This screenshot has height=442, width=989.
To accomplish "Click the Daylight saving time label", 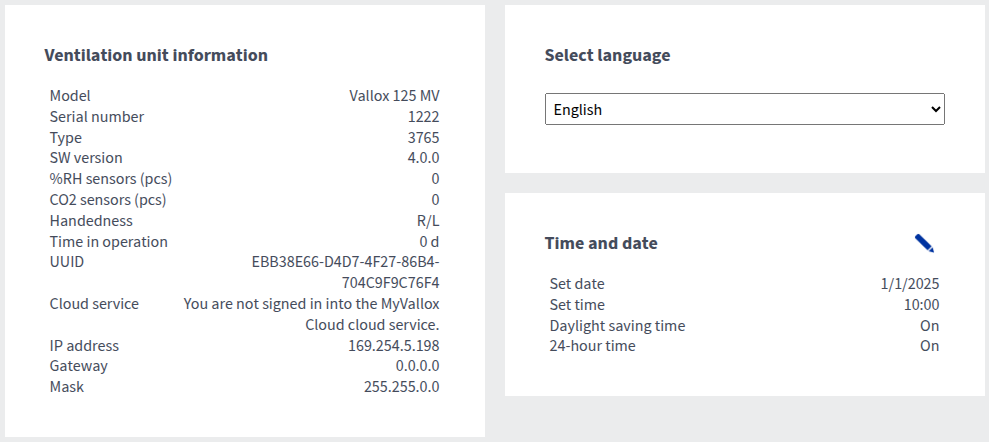I will pos(617,326).
